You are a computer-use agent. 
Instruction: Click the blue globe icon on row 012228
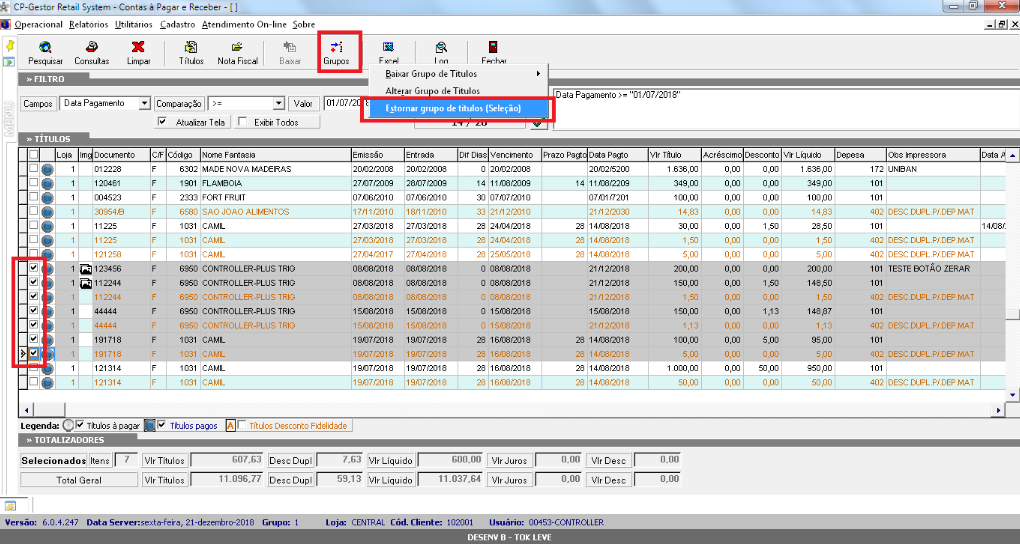[x=47, y=169]
